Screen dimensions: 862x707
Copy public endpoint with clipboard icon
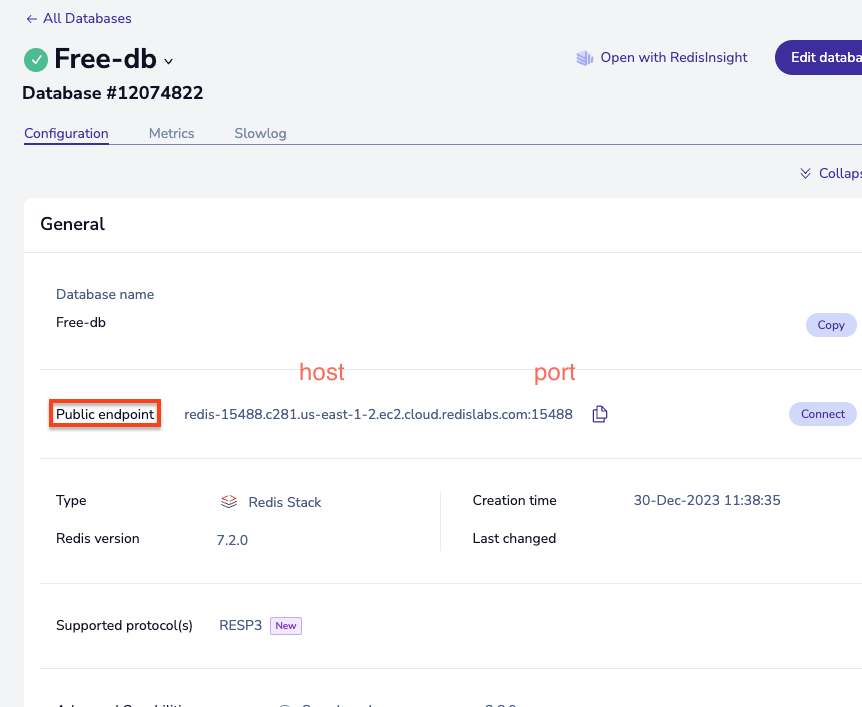pos(600,414)
